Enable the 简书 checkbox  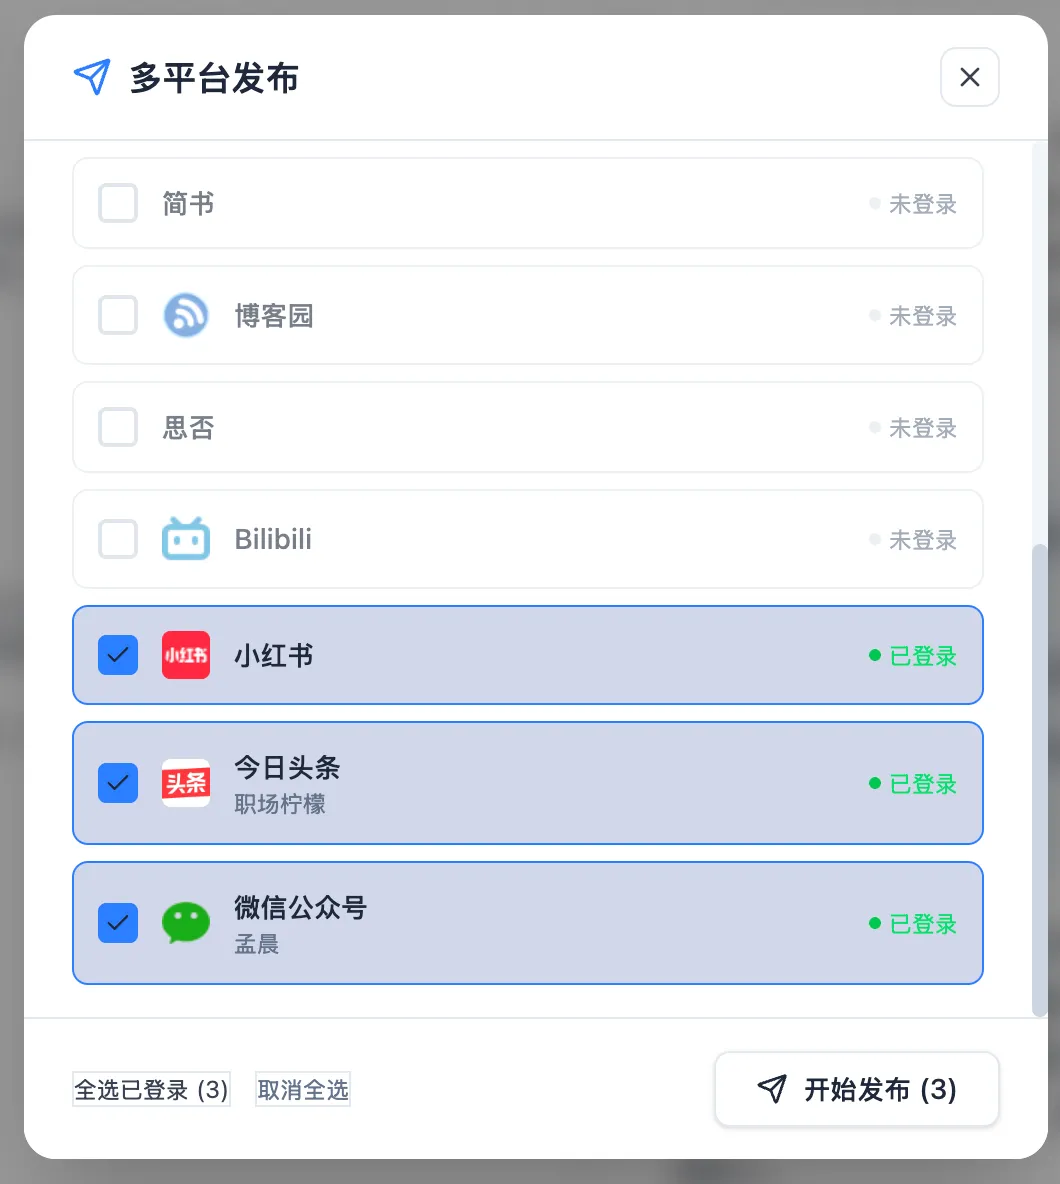(x=118, y=202)
